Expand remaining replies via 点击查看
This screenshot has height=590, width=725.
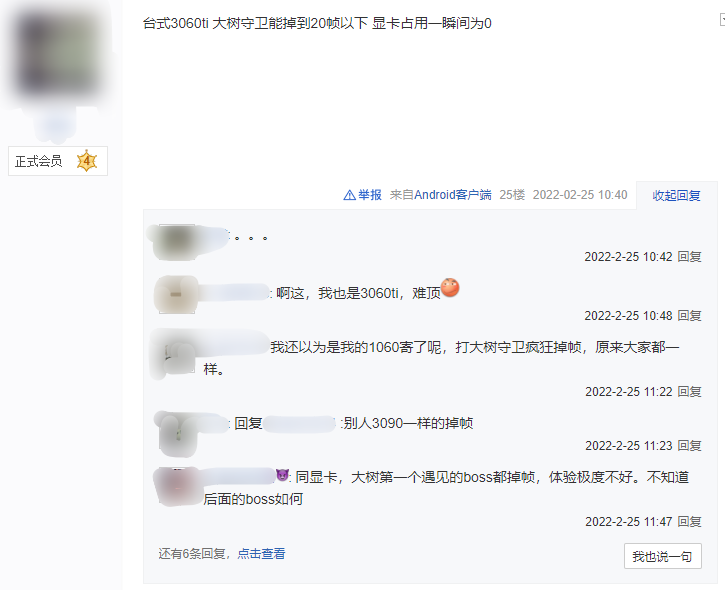pyautogui.click(x=261, y=553)
